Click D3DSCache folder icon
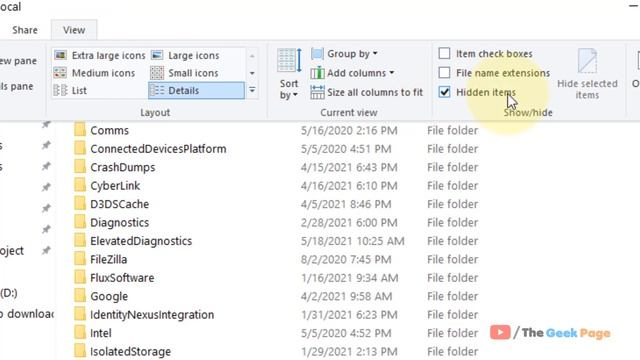 click(80, 204)
